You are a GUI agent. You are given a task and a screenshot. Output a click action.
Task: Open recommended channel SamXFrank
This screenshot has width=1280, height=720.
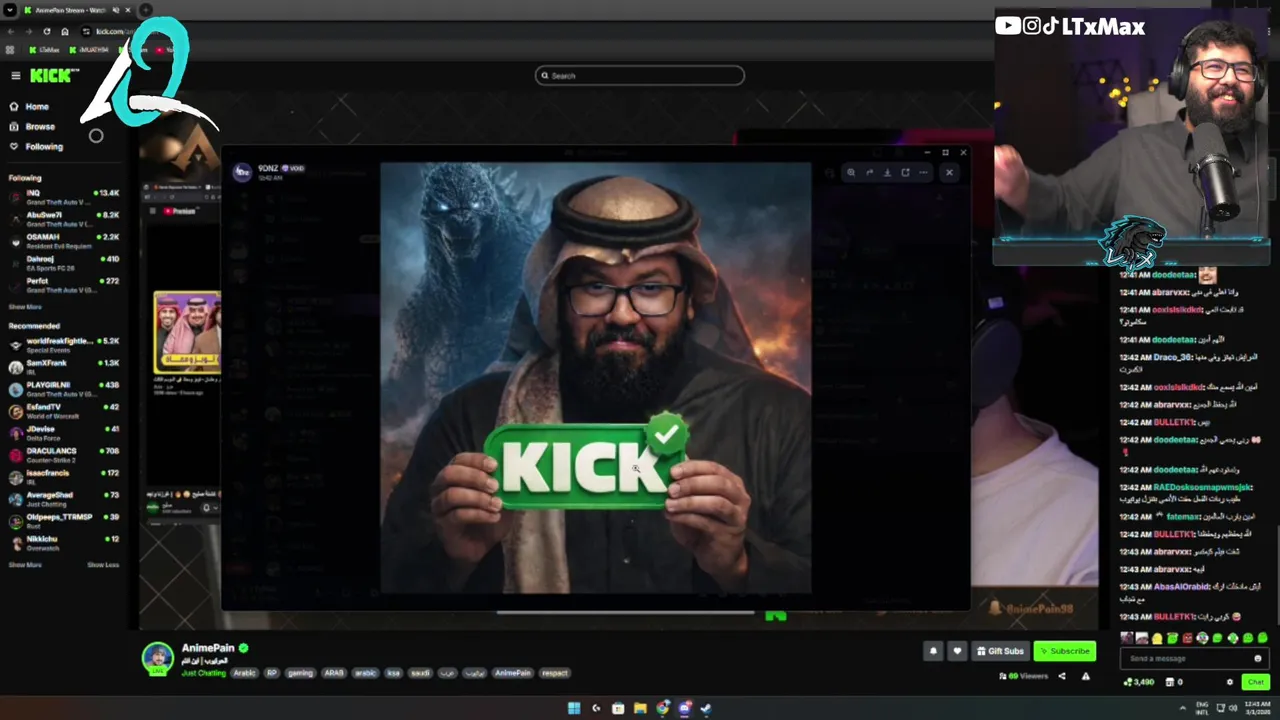(64, 367)
